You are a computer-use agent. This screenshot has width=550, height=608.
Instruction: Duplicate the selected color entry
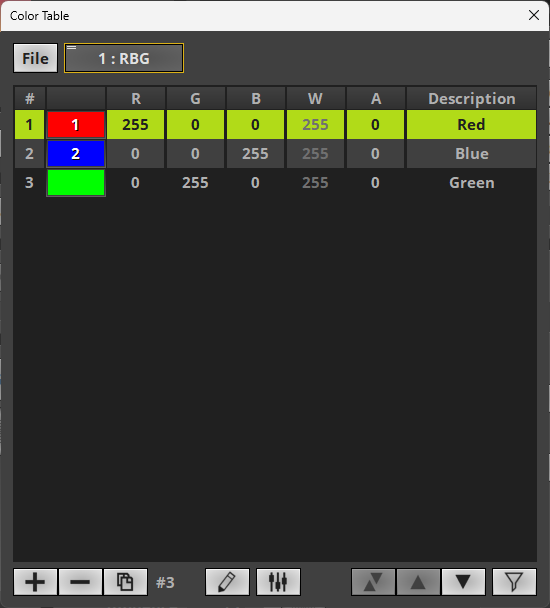tap(125, 582)
